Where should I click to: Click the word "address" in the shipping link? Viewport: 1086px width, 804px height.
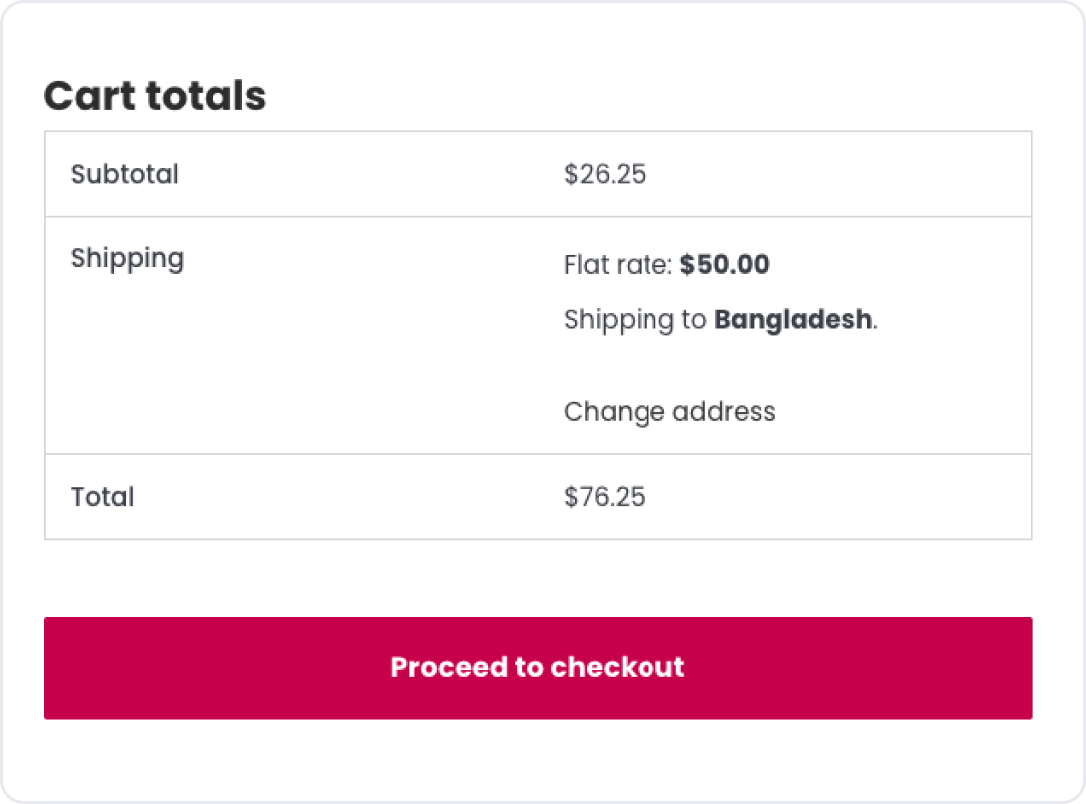(x=724, y=411)
